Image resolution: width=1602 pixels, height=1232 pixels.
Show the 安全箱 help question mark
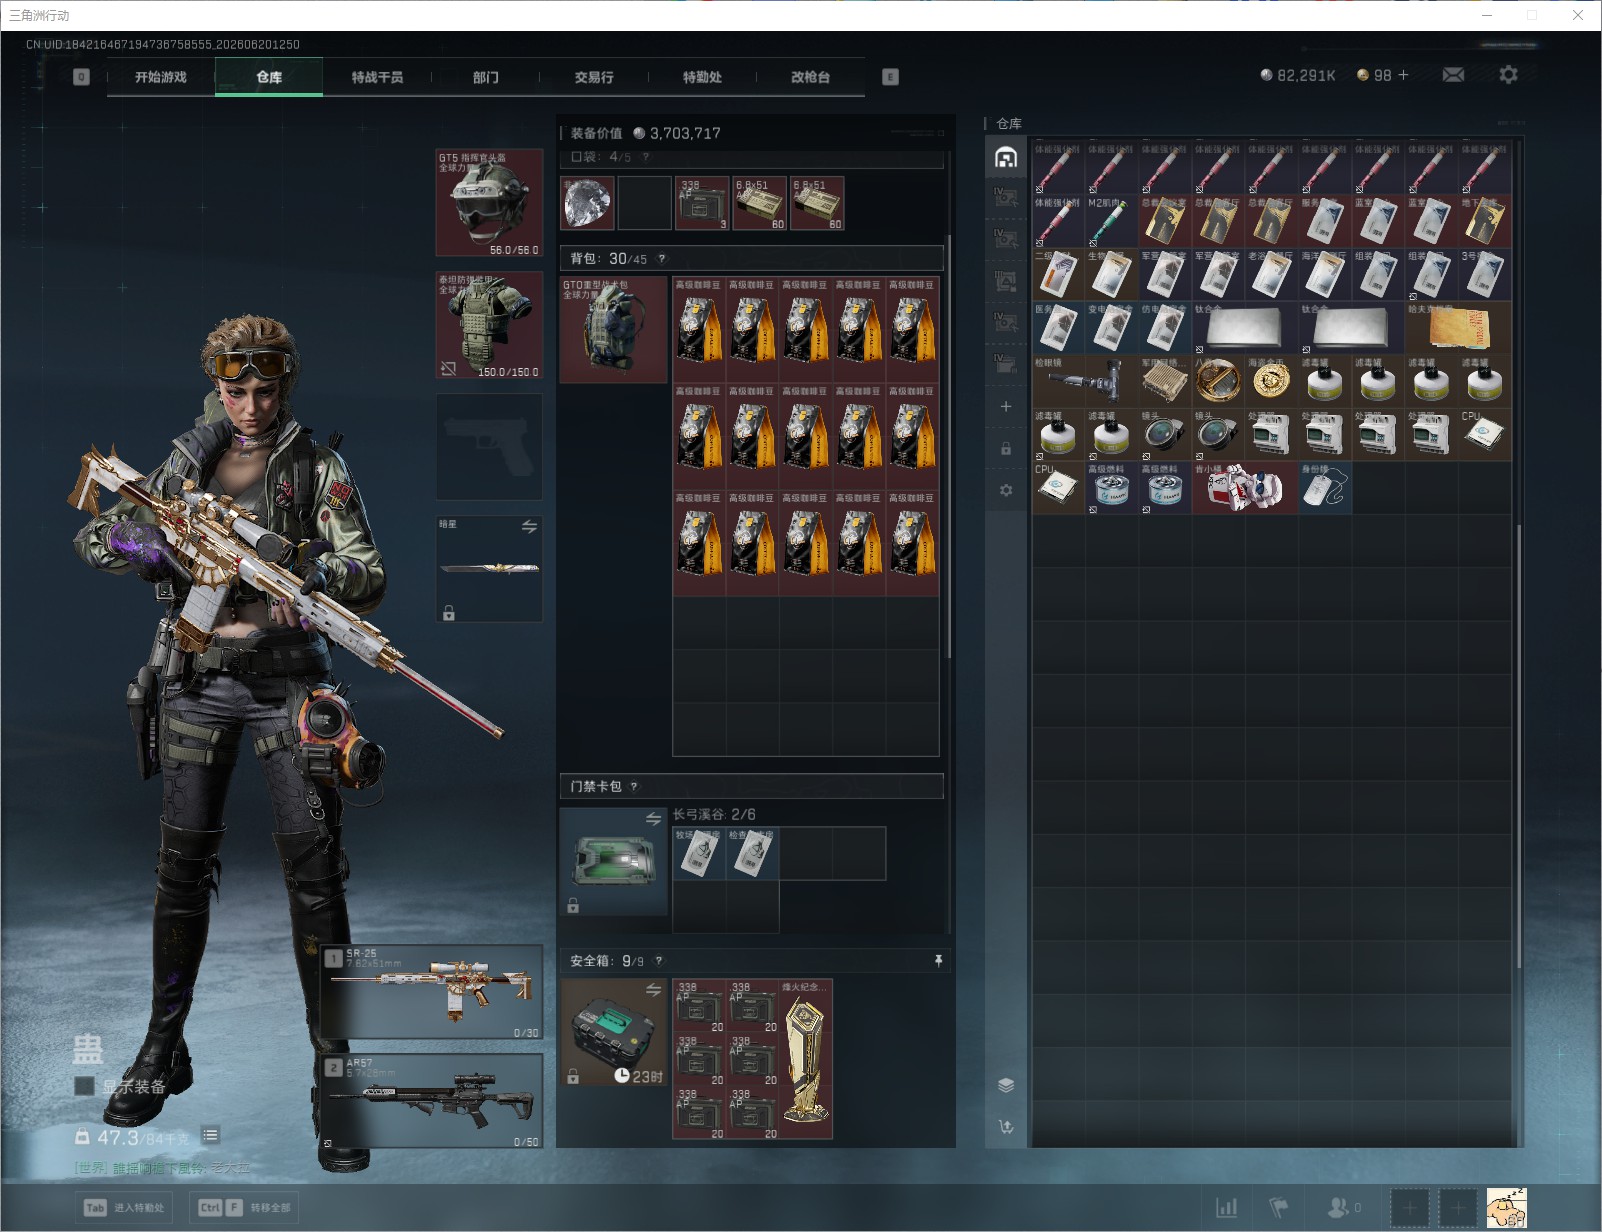(659, 961)
